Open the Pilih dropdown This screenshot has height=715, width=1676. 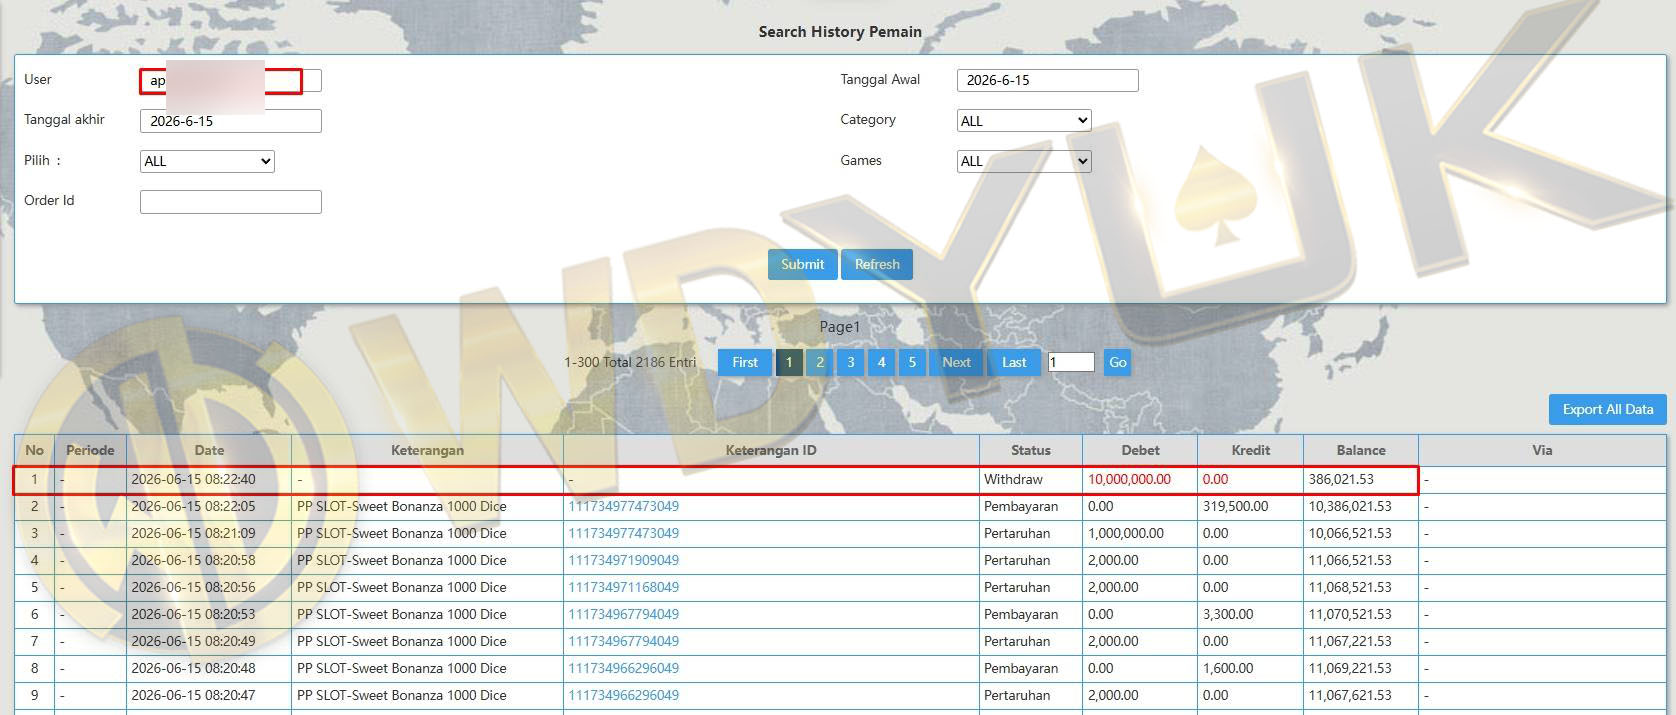[207, 161]
